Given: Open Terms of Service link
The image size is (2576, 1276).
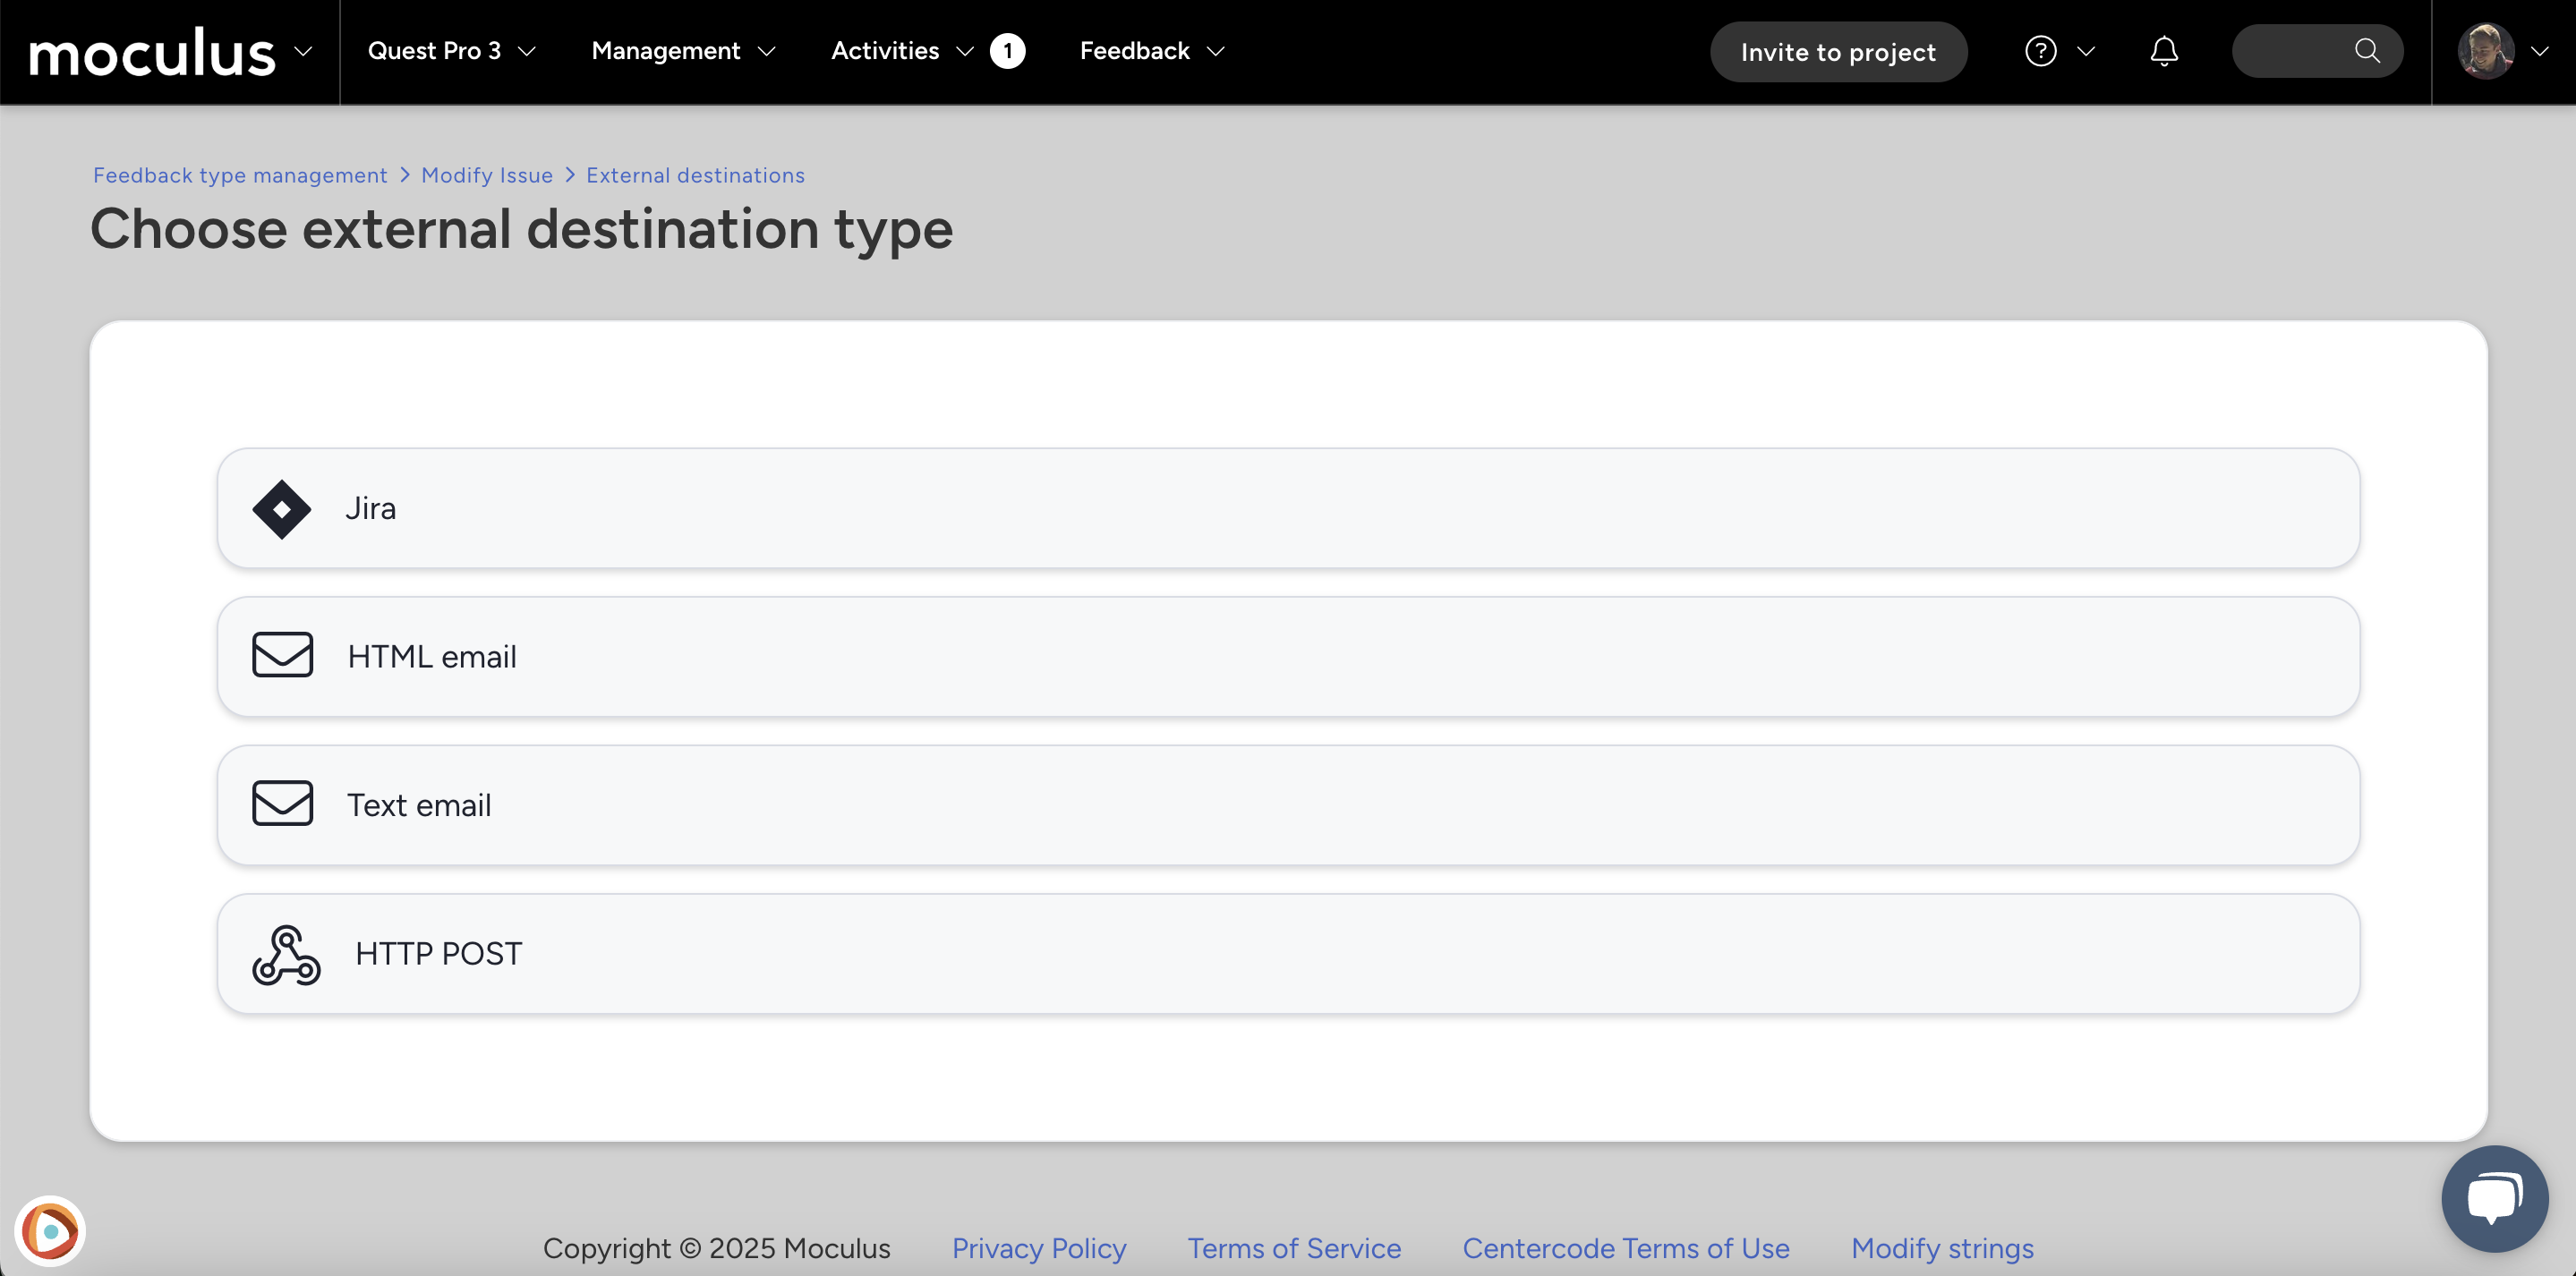Looking at the screenshot, I should point(1294,1248).
